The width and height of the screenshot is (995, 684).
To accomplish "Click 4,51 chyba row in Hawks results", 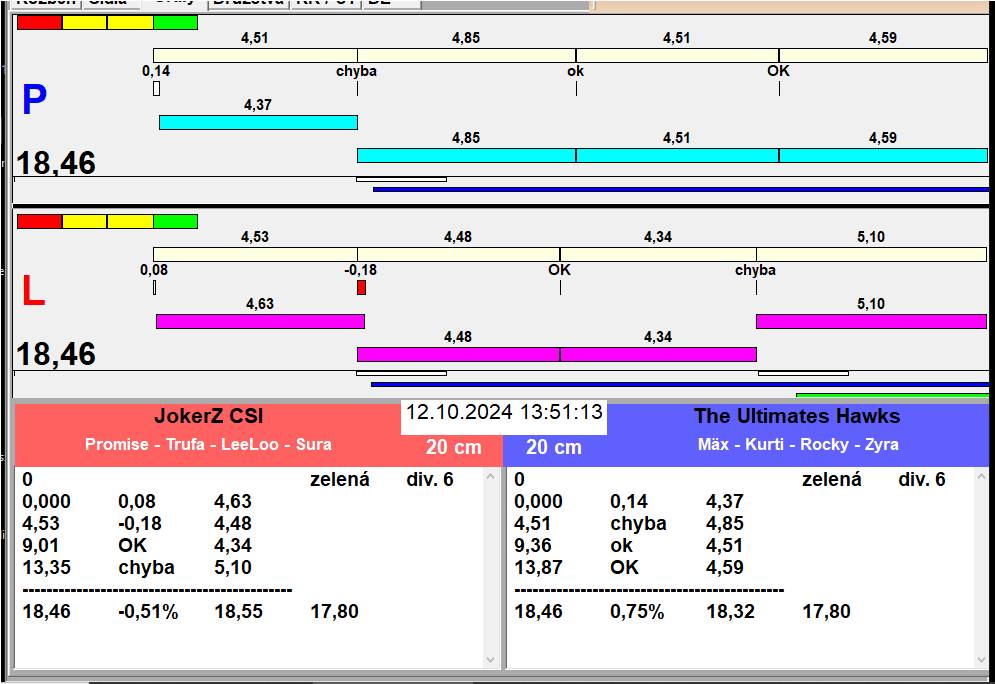I will (629, 523).
